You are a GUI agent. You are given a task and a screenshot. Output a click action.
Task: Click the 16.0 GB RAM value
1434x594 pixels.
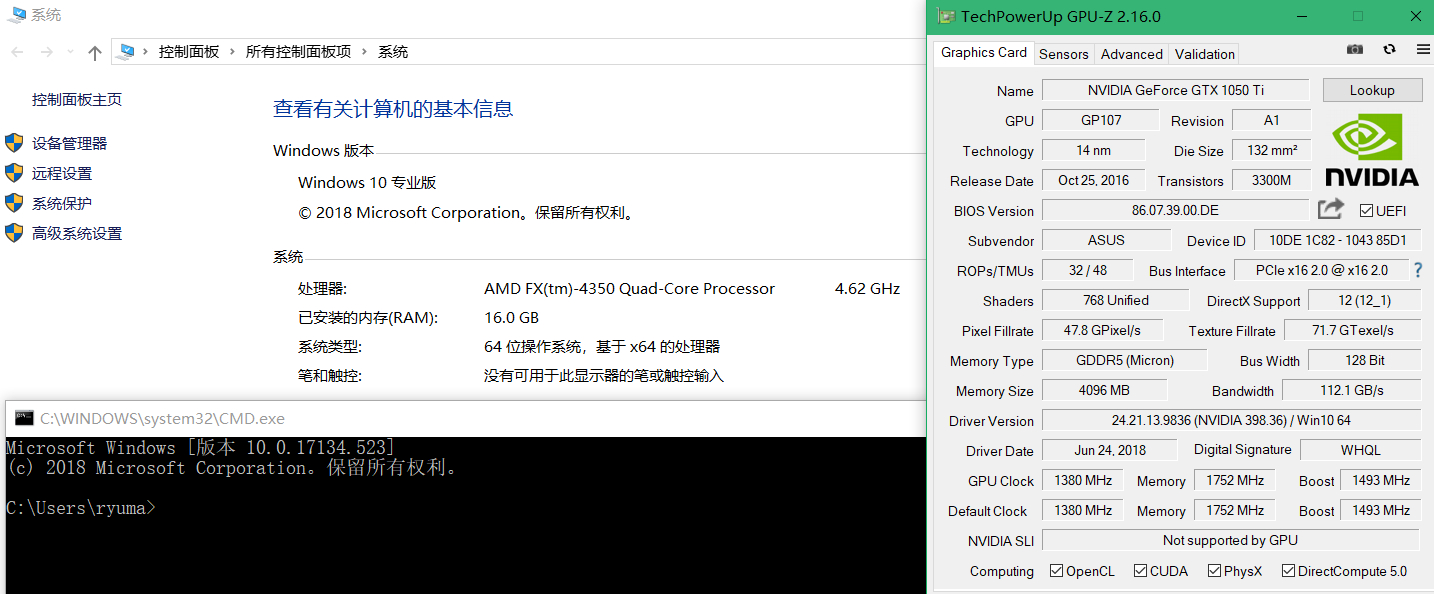[x=511, y=317]
